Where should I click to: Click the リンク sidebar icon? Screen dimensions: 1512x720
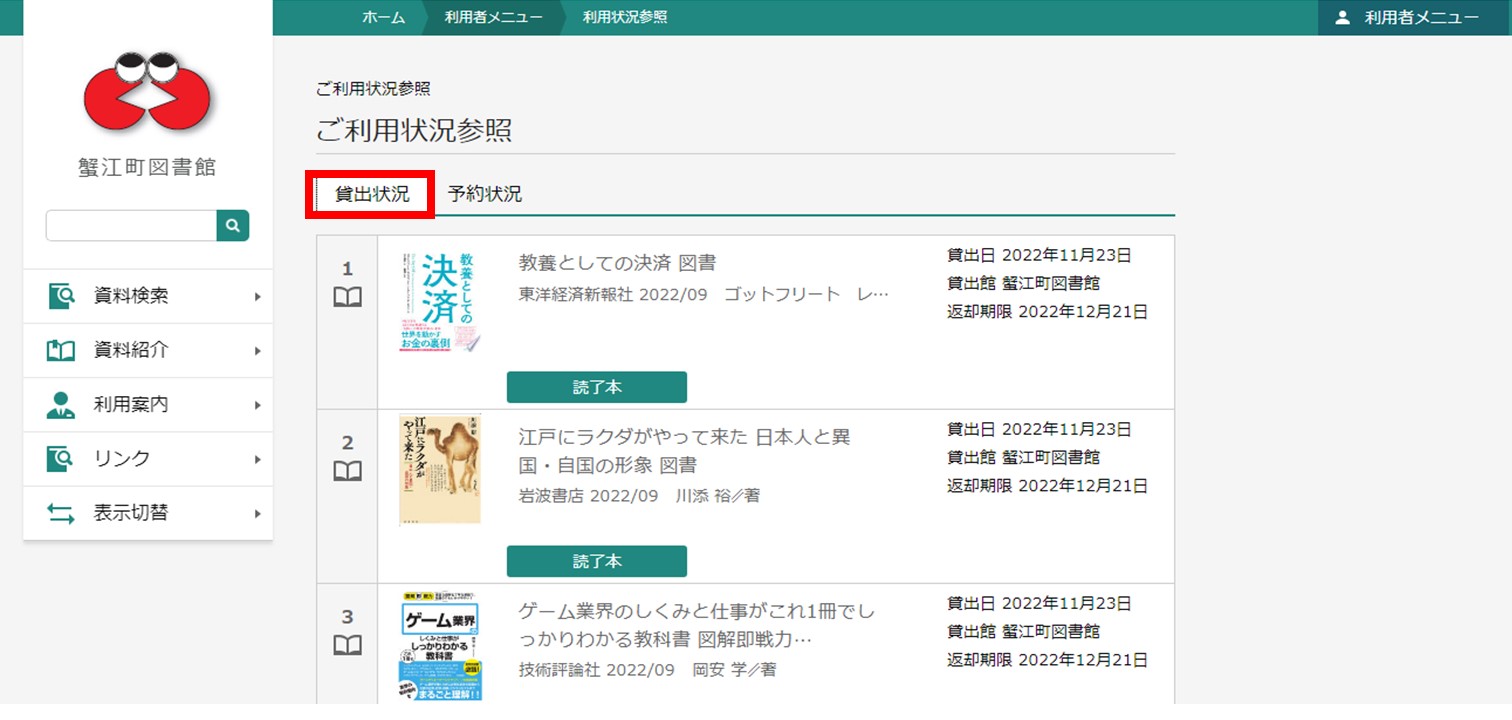pyautogui.click(x=61, y=459)
